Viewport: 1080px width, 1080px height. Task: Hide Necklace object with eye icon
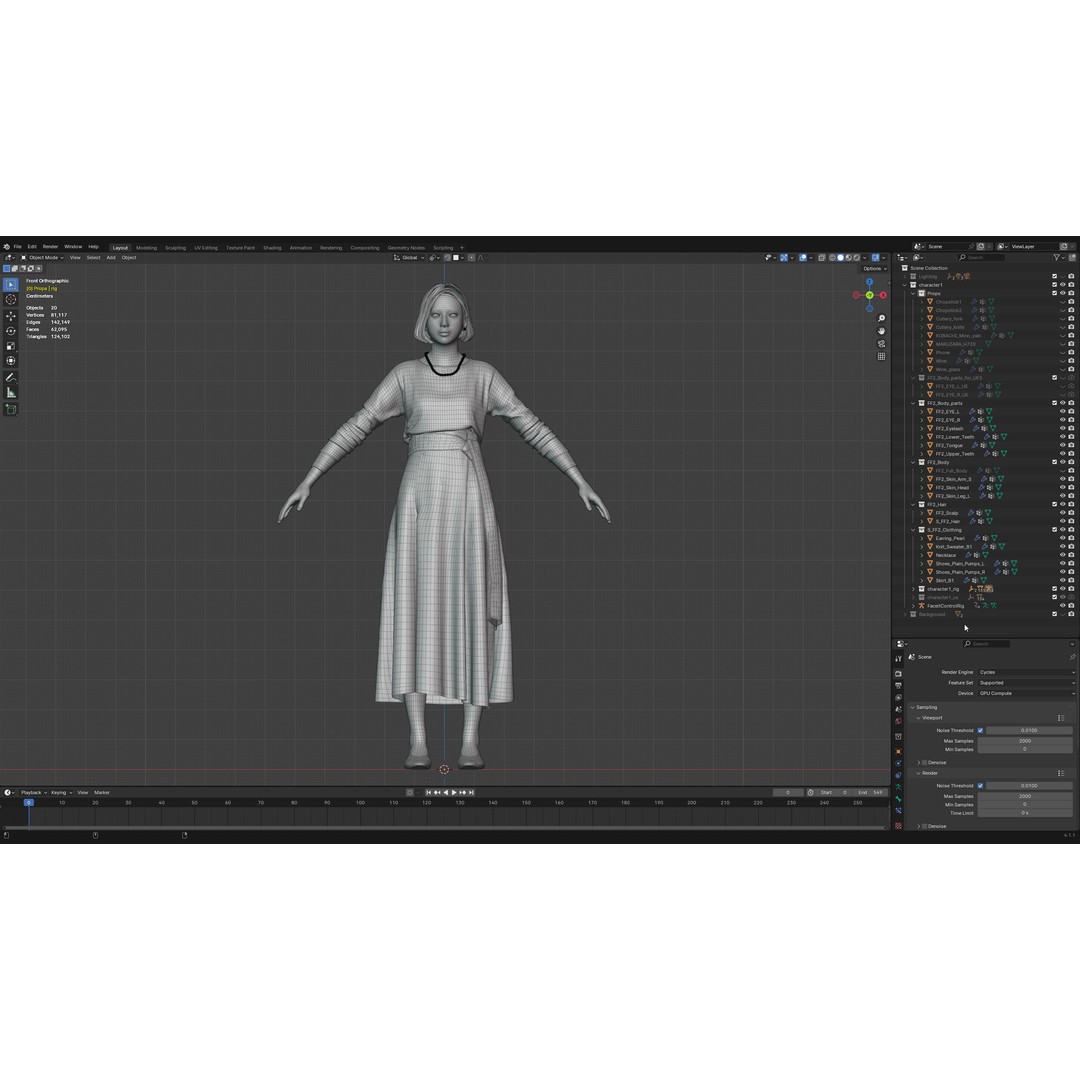tap(1062, 555)
